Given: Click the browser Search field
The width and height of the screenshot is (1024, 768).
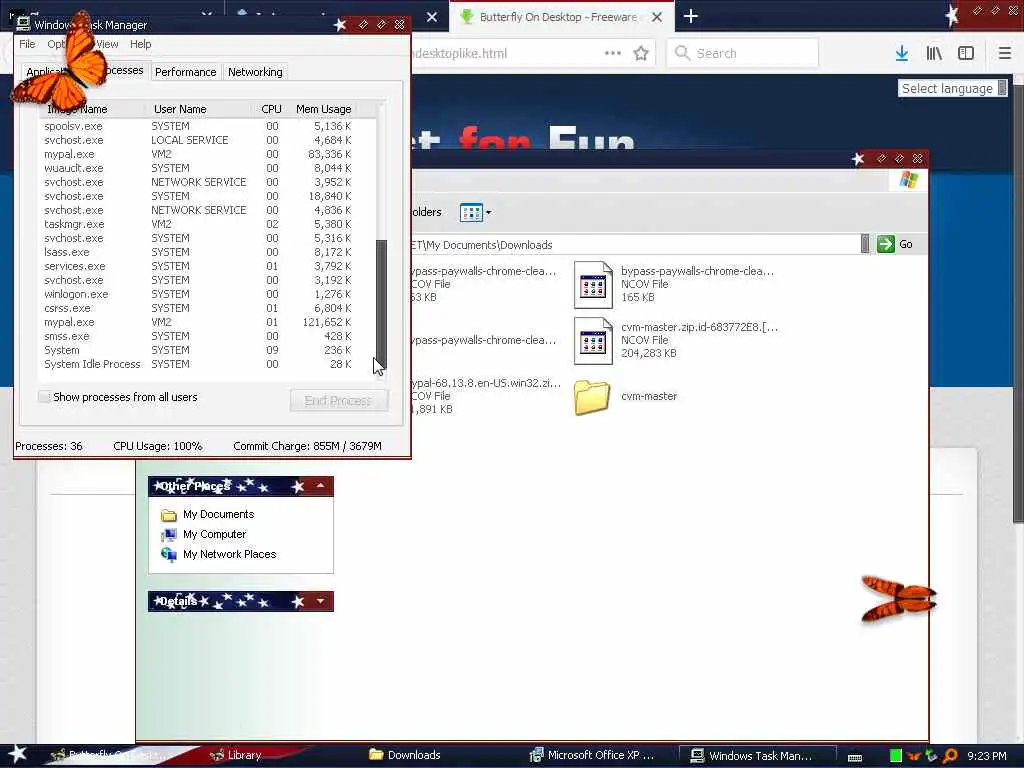Looking at the screenshot, I should coord(743,53).
